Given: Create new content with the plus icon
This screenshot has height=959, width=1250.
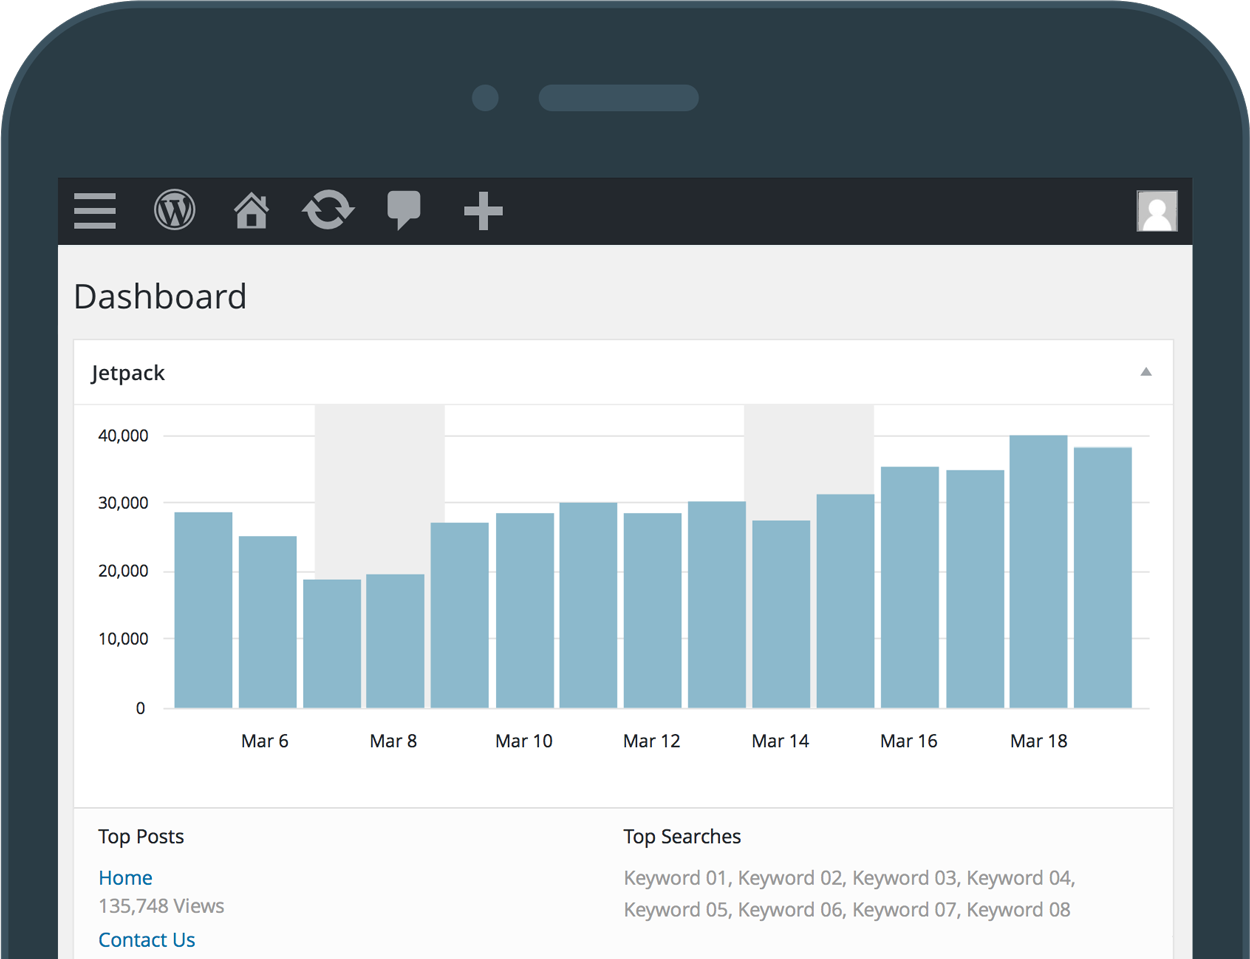Looking at the screenshot, I should 482,211.
